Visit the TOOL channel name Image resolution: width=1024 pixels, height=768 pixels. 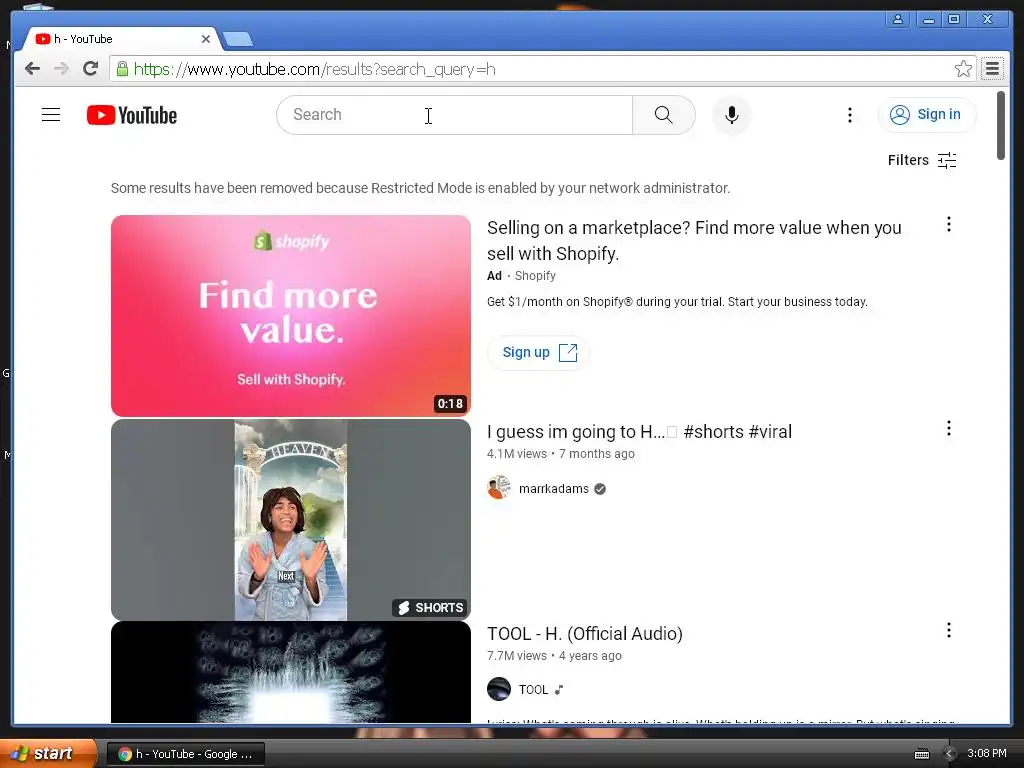[x=534, y=690]
